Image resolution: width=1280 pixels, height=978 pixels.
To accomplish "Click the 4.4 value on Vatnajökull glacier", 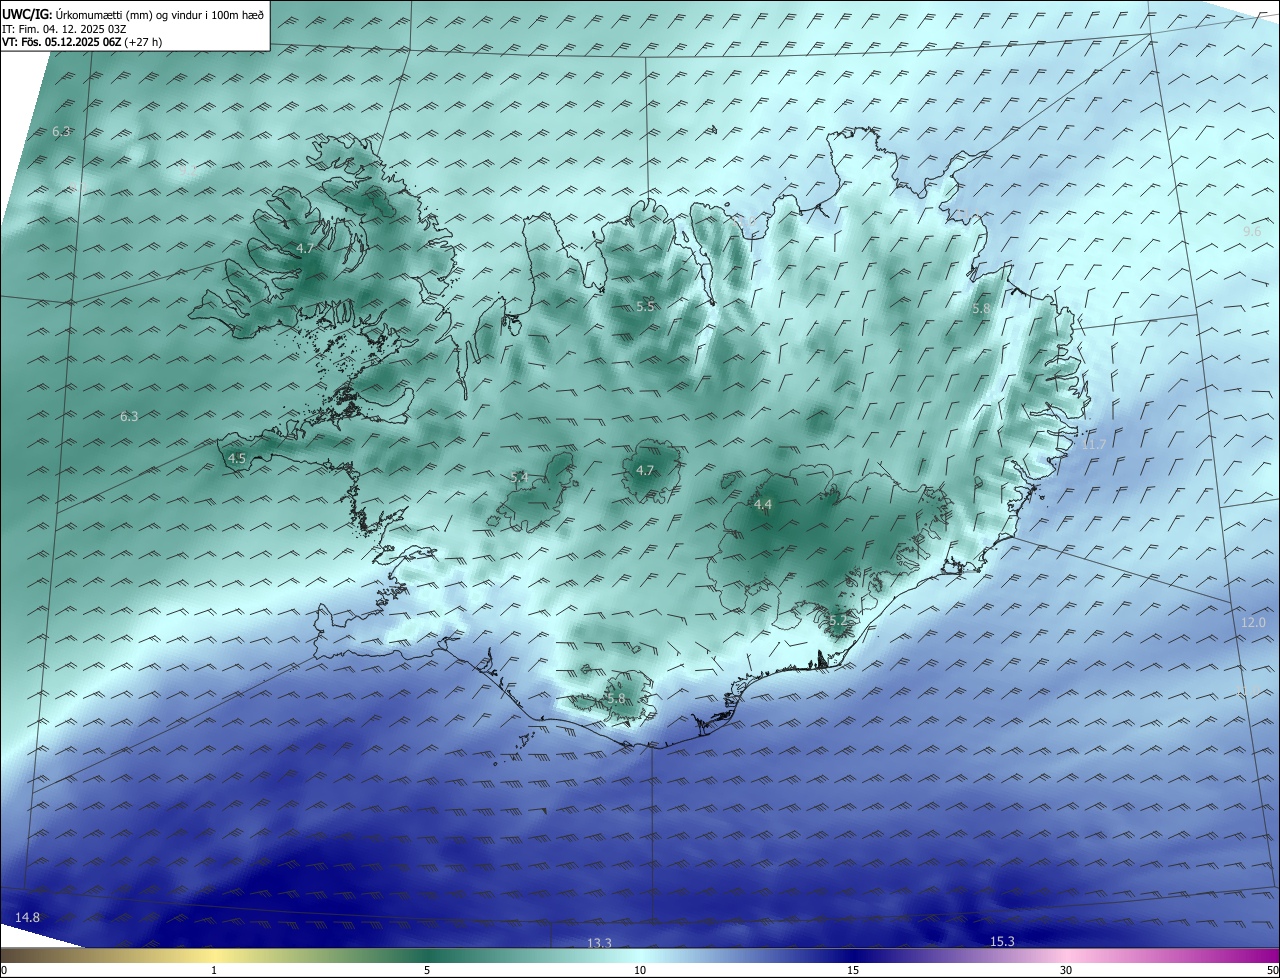I will (763, 505).
